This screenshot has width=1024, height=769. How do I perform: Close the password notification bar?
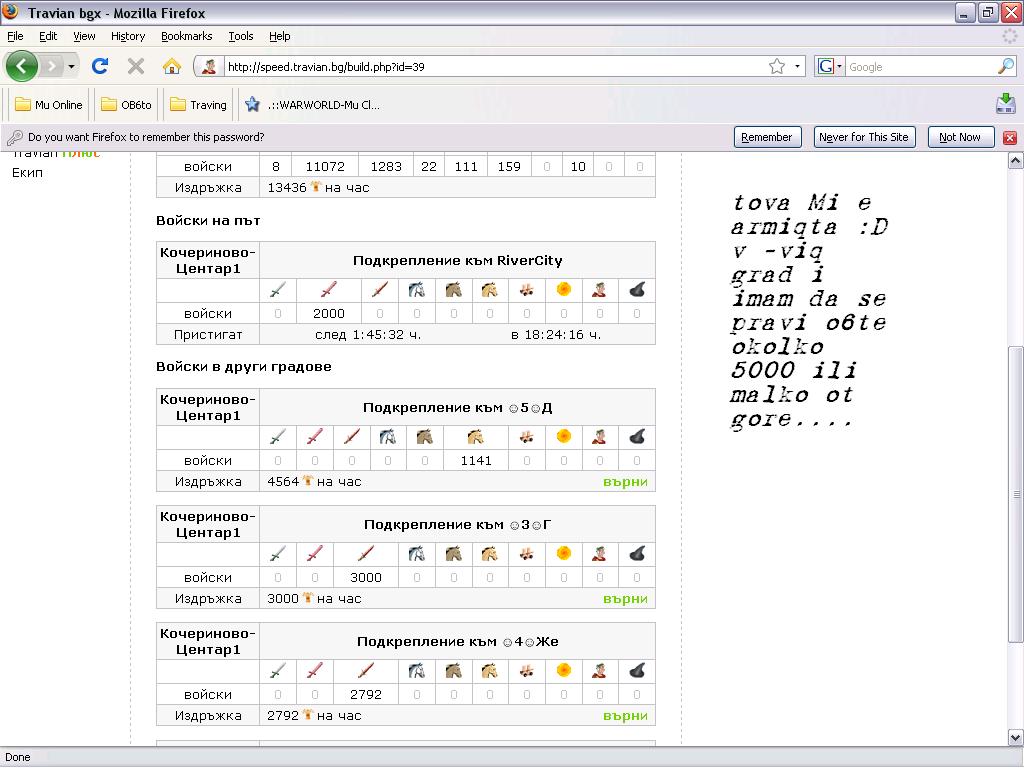[x=1010, y=138]
